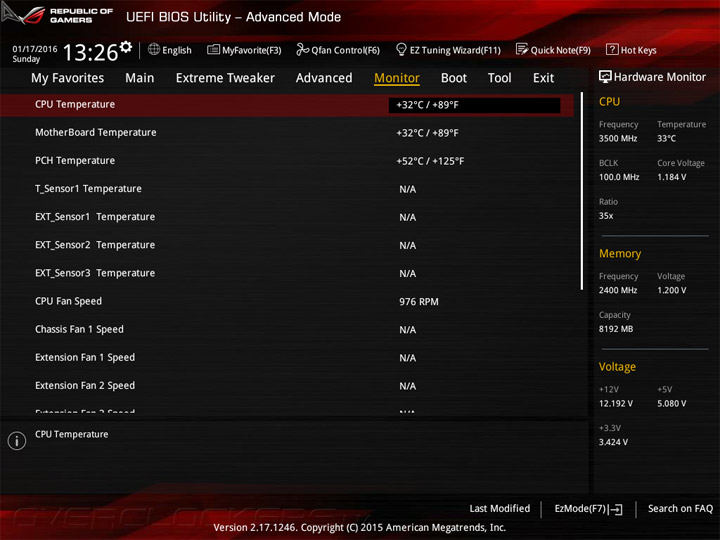720x540 pixels.
Task: Open the Main tab
Action: (x=140, y=78)
